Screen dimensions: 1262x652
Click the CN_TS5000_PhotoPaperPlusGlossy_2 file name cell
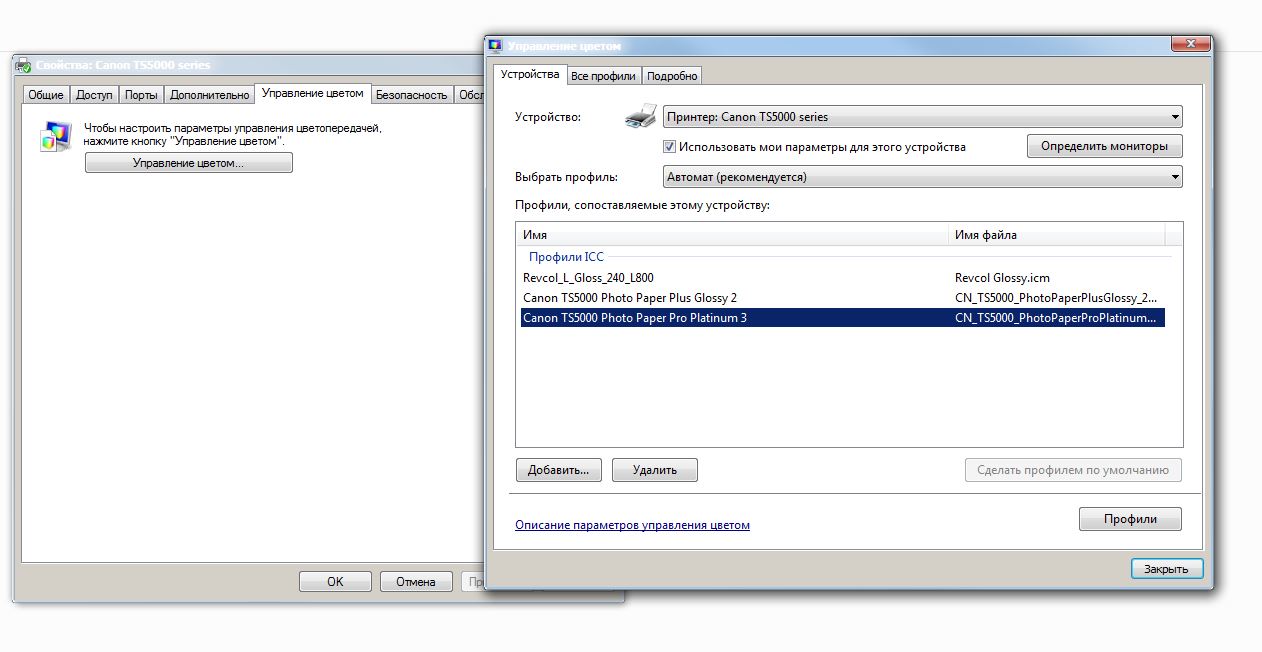coord(1056,297)
